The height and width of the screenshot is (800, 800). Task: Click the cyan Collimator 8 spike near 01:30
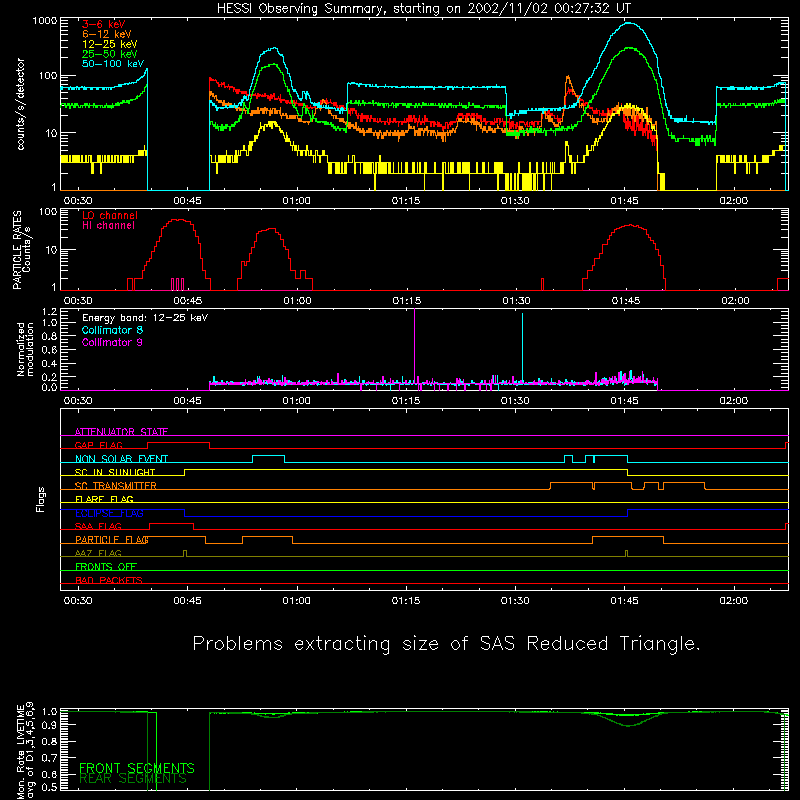point(522,347)
